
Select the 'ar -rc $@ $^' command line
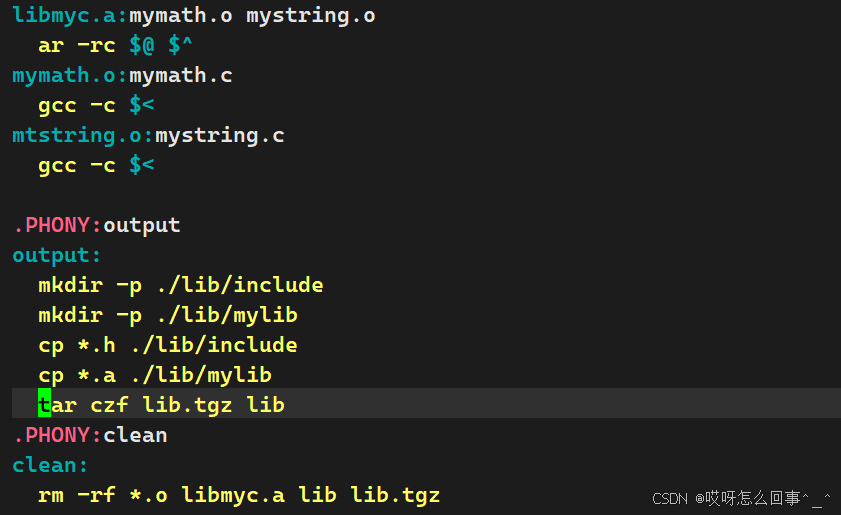click(115, 45)
